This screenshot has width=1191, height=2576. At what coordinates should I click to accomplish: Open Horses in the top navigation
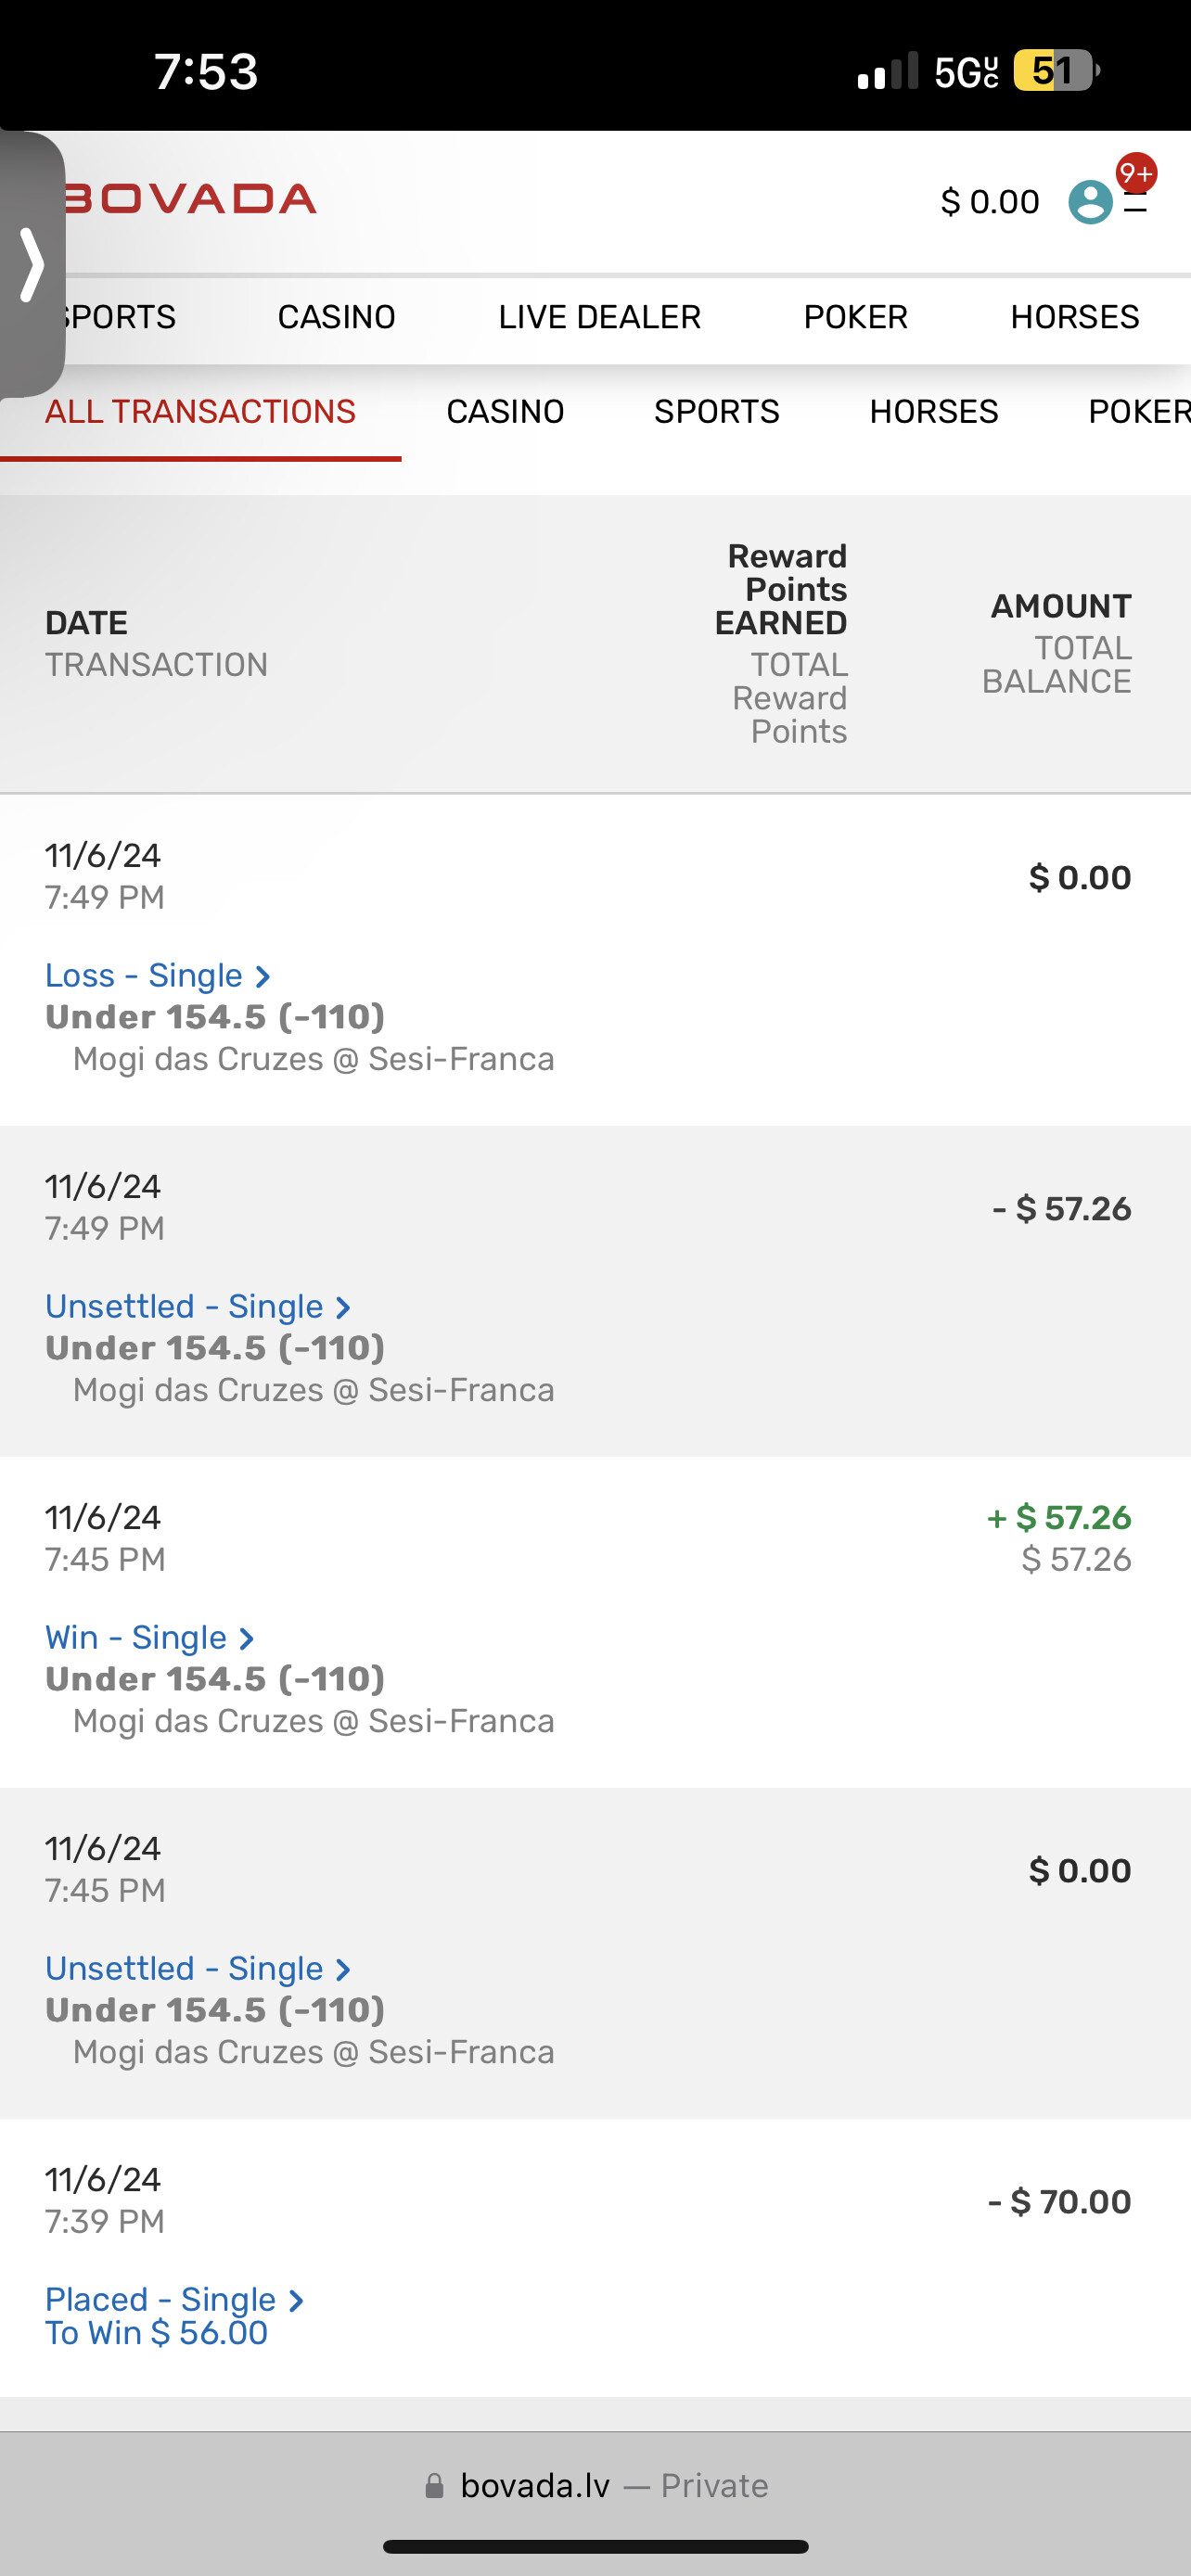click(1074, 317)
